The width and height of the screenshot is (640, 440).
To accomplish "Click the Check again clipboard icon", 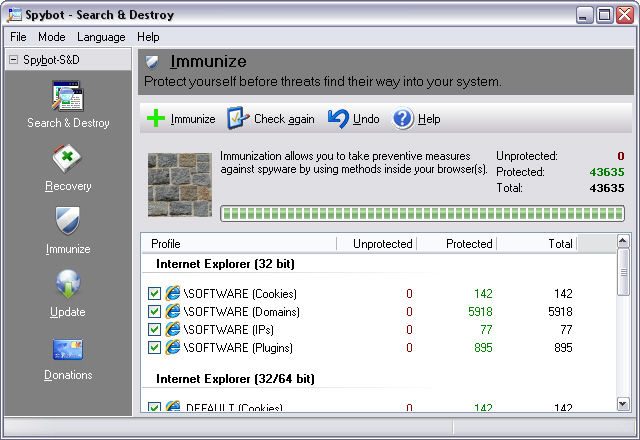I will (x=238, y=118).
